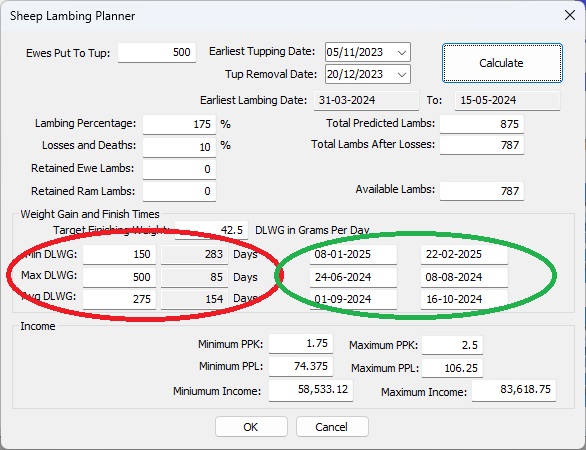
Task: Click the Available Lambs label
Action: pos(395,189)
